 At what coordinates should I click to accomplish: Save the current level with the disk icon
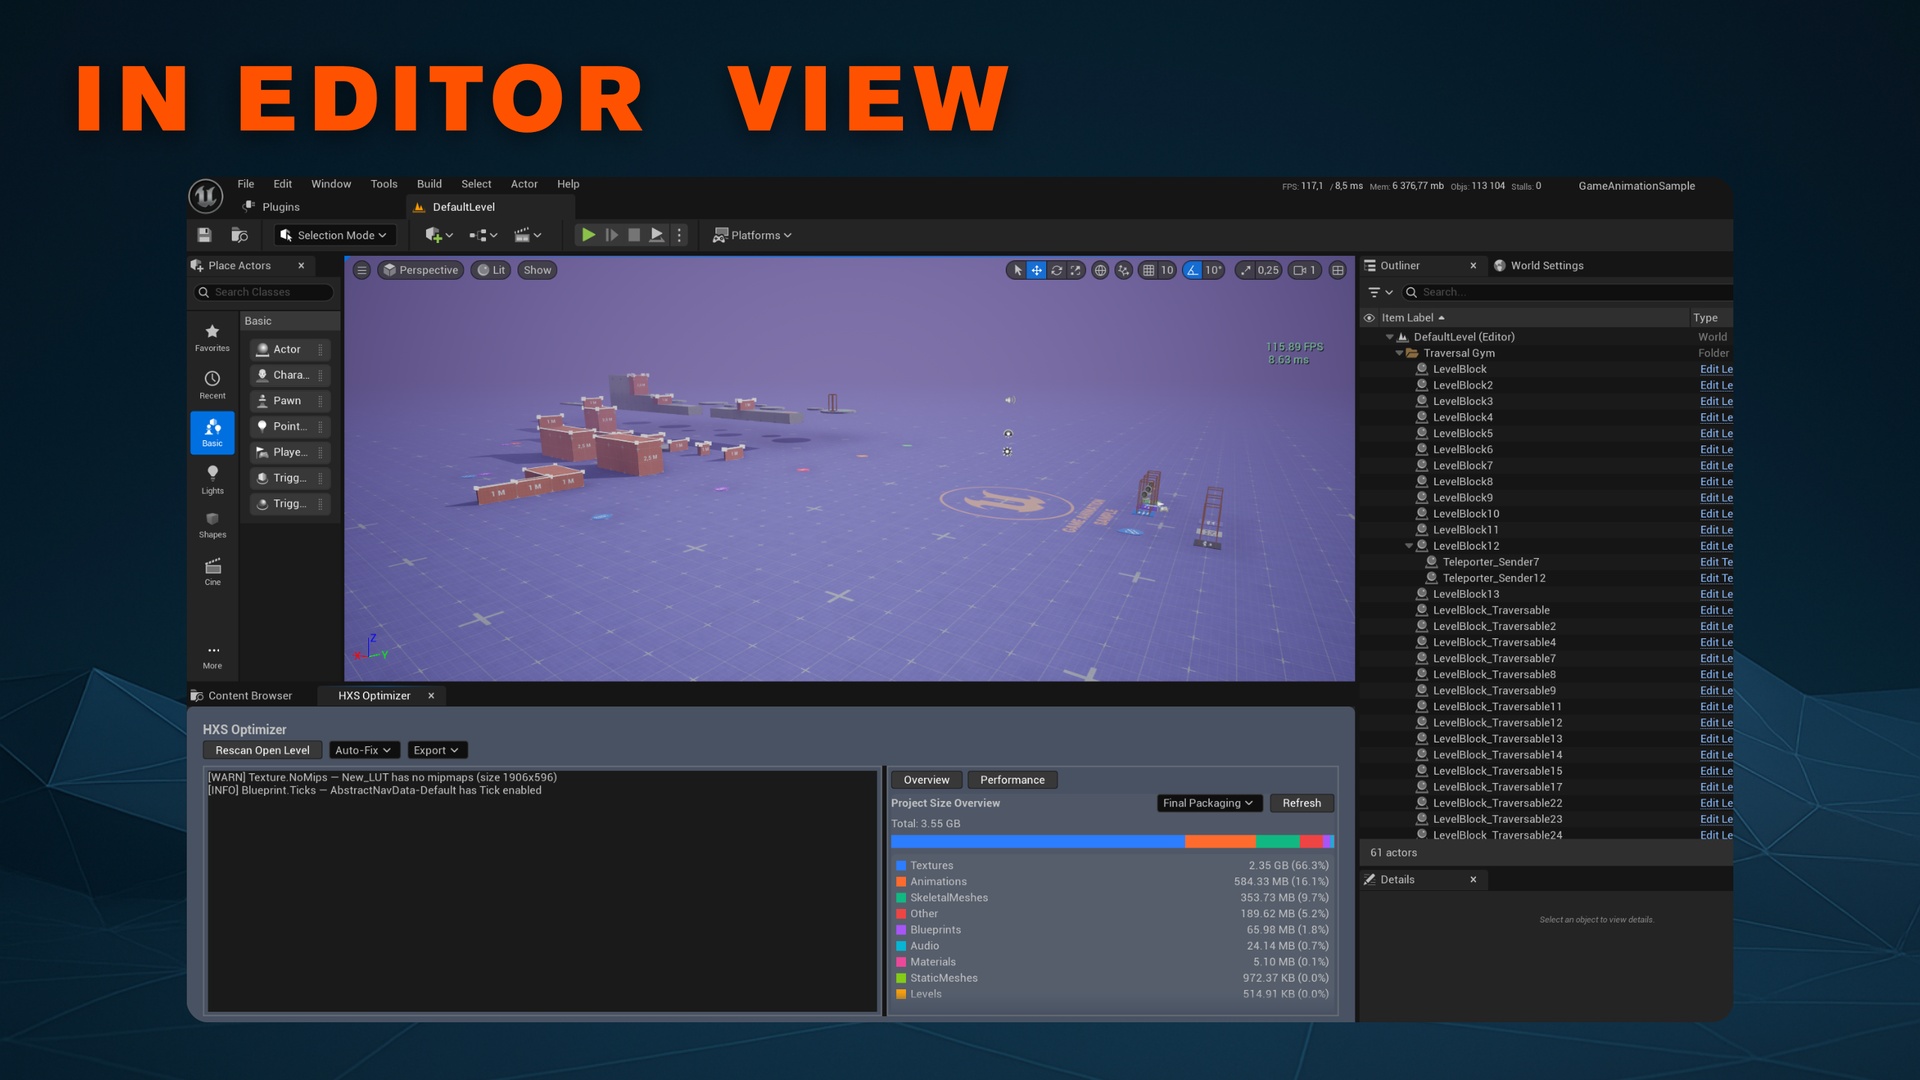(x=204, y=235)
